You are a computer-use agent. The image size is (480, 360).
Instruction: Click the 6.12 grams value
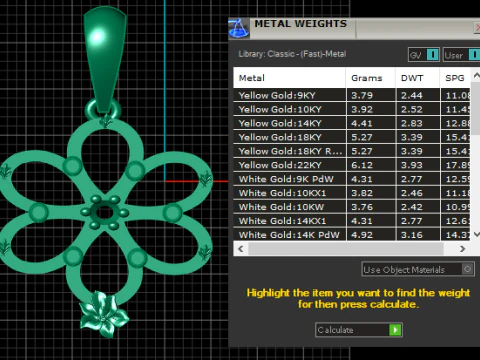(x=362, y=165)
